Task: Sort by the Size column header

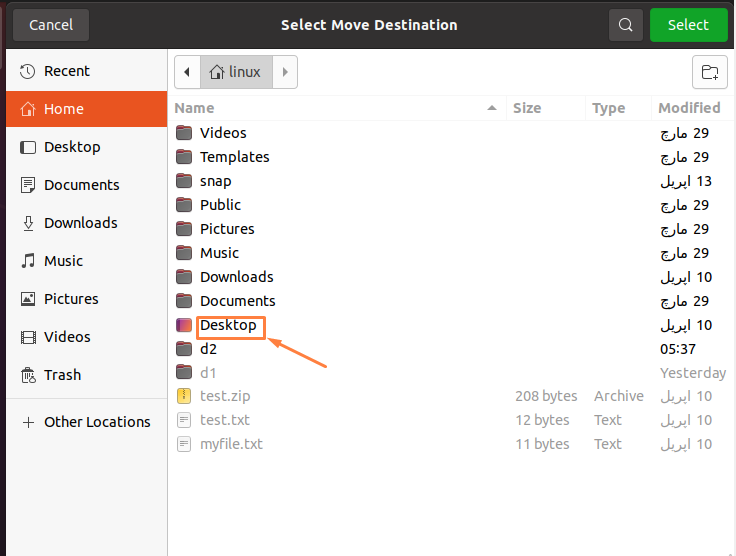Action: coord(546,108)
